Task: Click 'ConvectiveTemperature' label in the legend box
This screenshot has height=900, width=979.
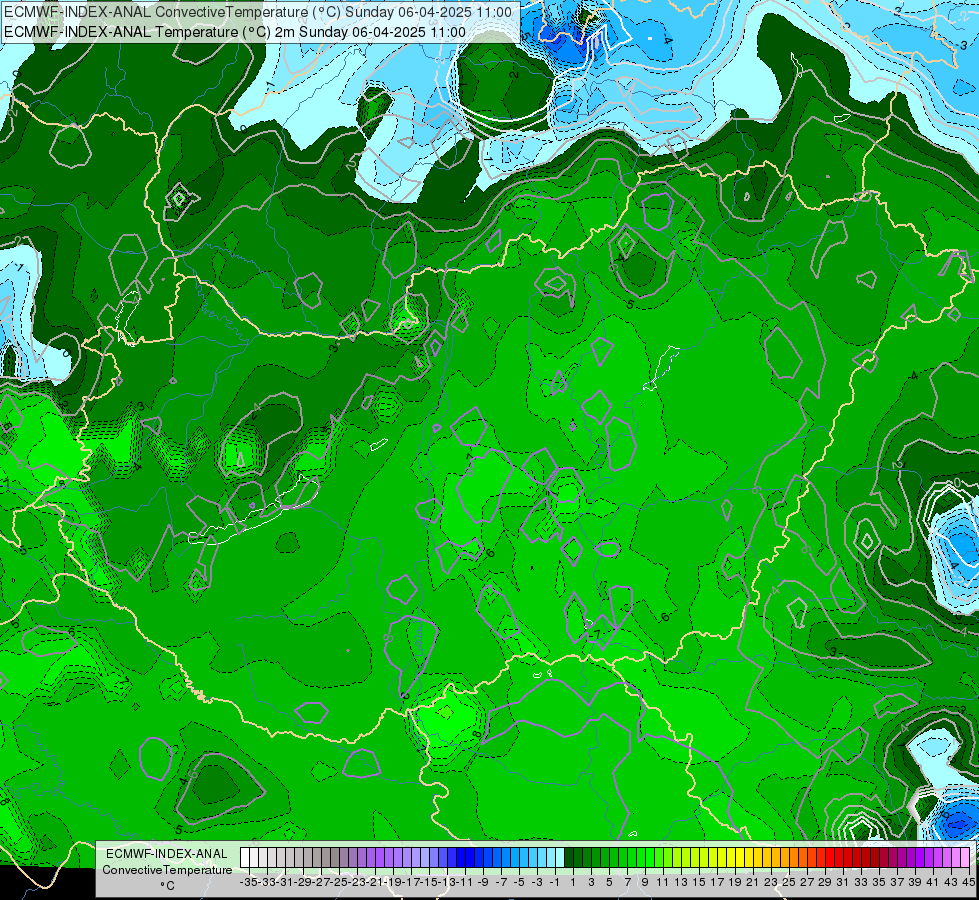Action: pos(167,870)
